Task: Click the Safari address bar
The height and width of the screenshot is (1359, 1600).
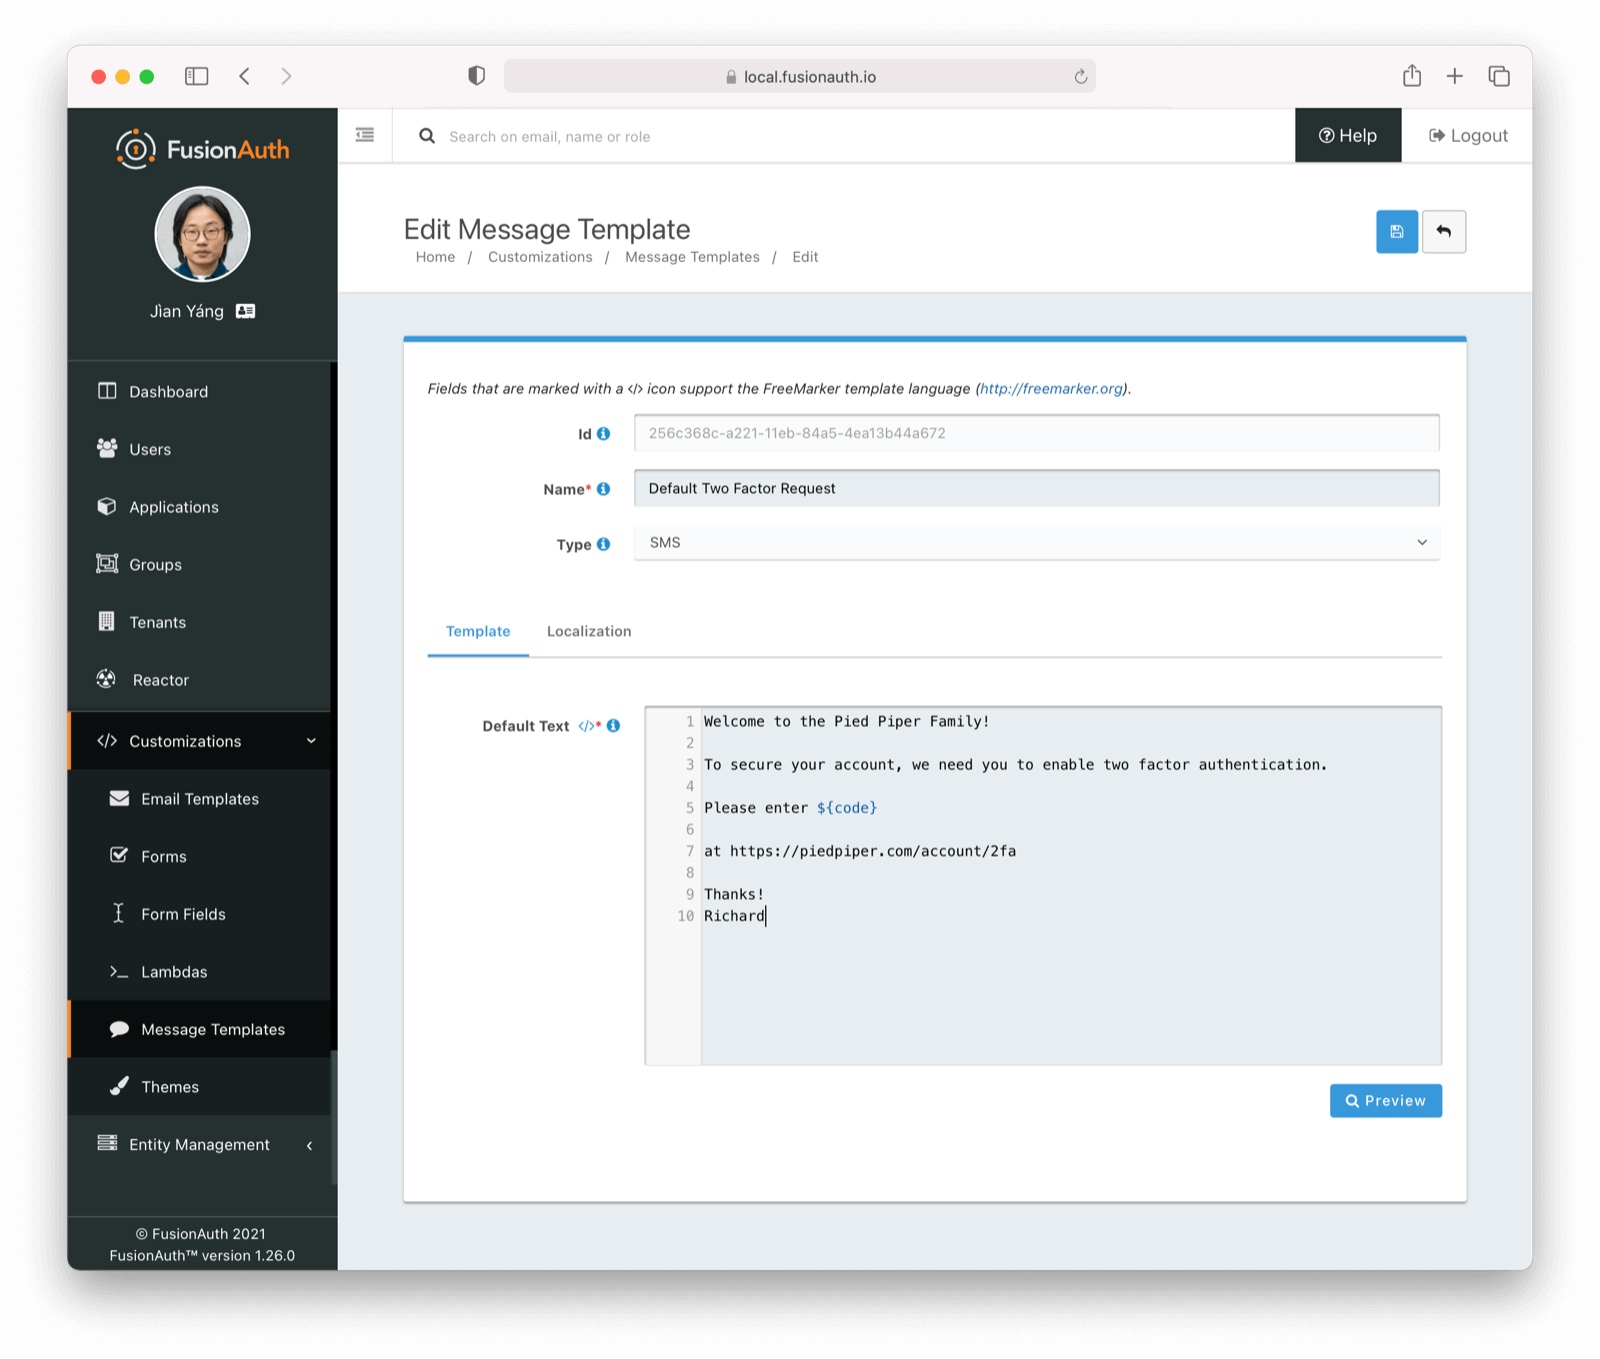Action: (800, 77)
